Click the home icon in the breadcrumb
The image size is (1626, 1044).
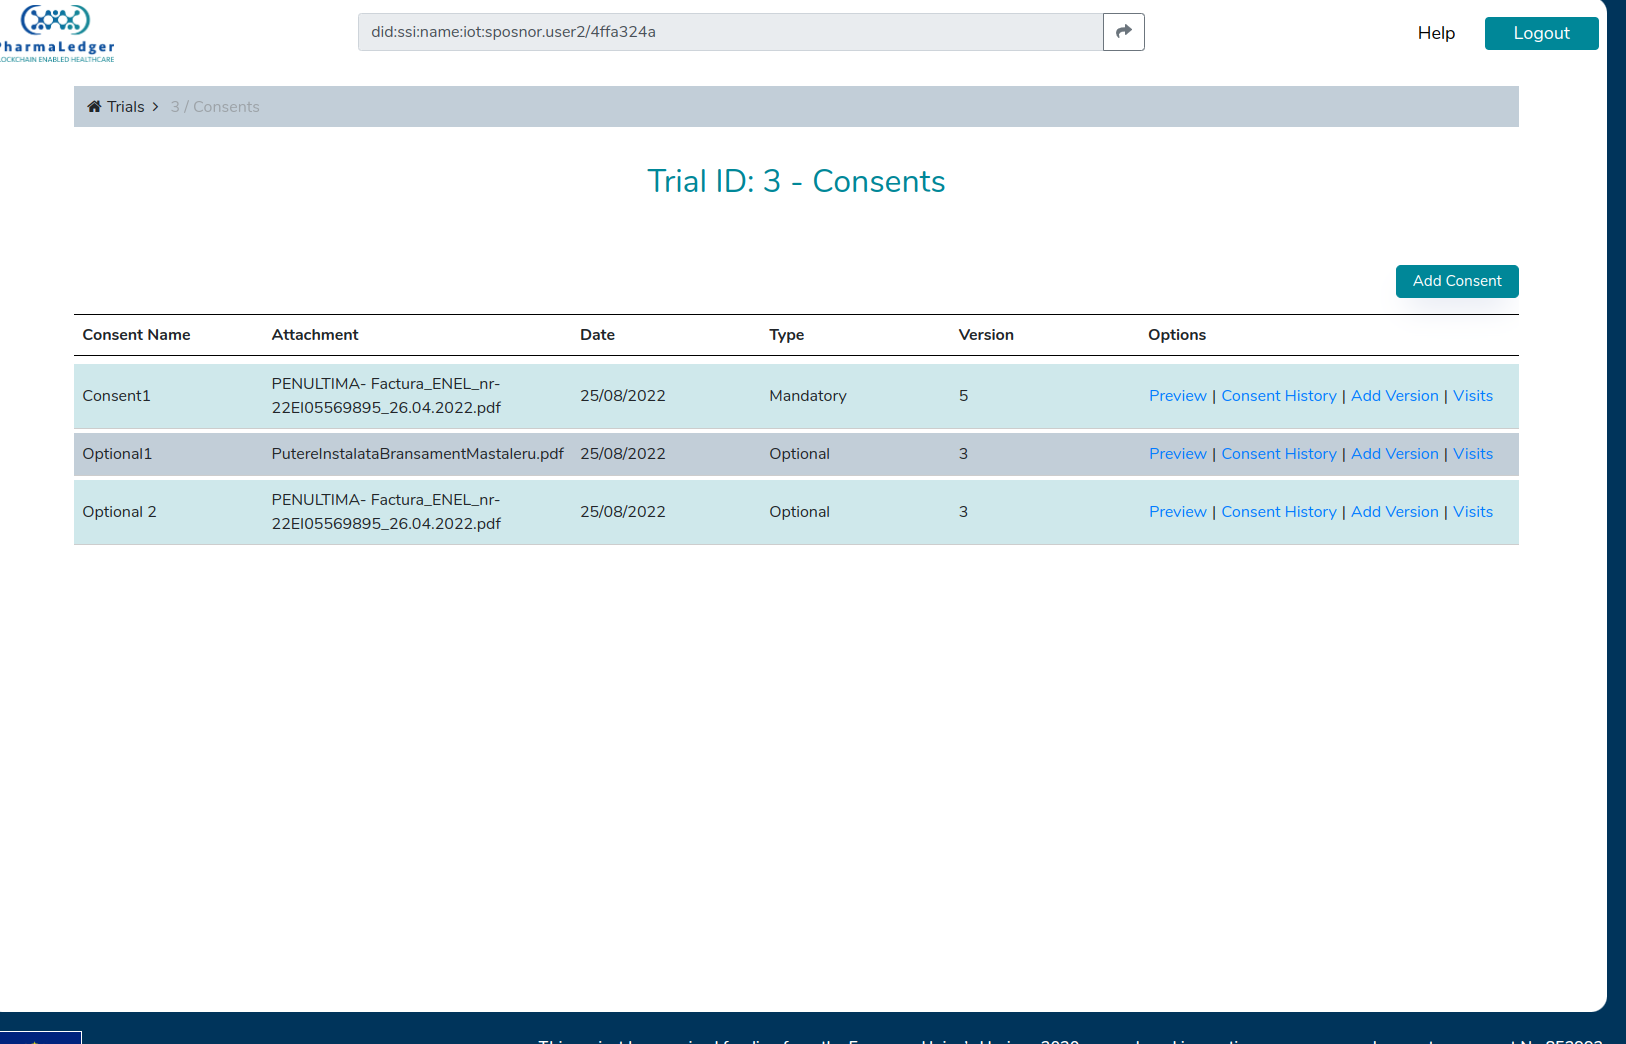tap(92, 106)
